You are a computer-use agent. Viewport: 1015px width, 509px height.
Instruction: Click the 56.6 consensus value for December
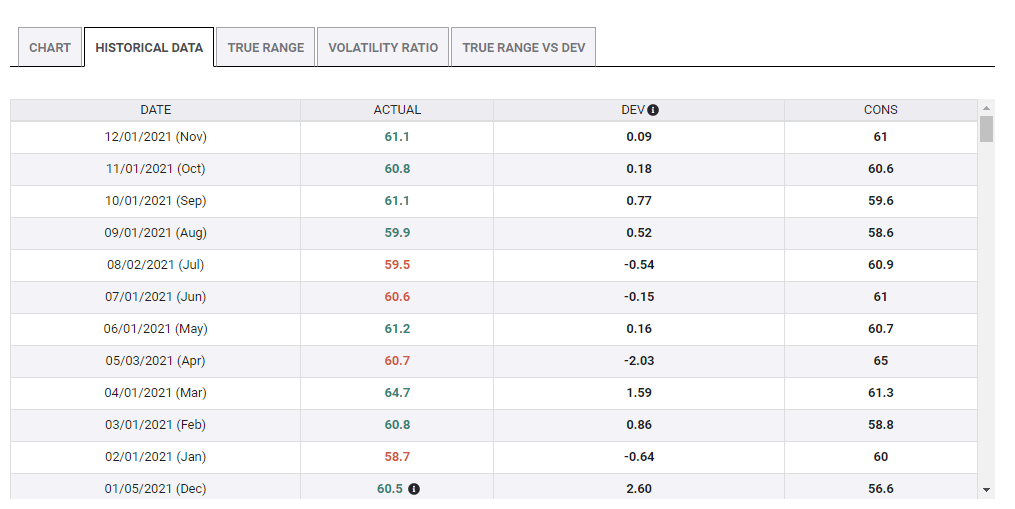[880, 489]
